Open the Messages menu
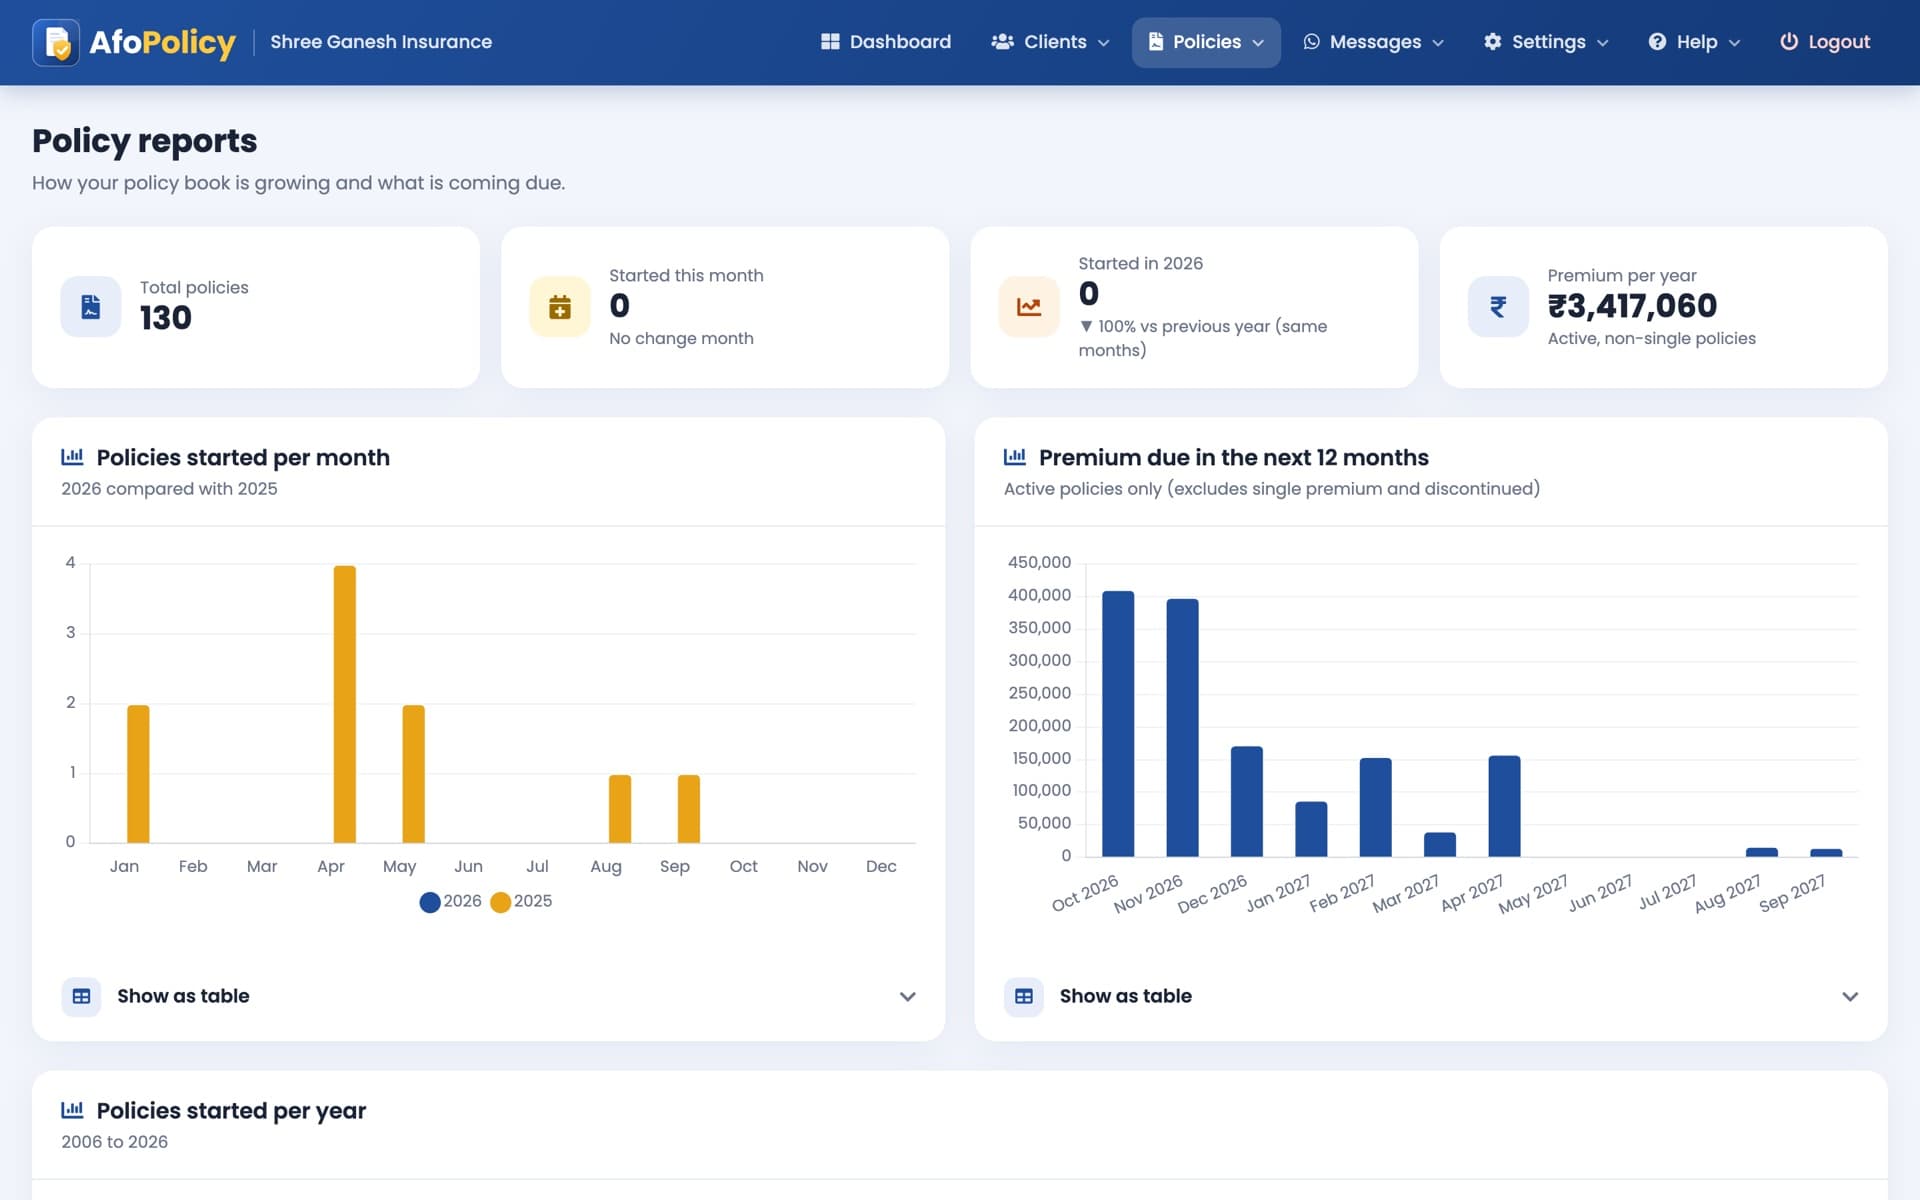The width and height of the screenshot is (1920, 1200). coord(1374,42)
